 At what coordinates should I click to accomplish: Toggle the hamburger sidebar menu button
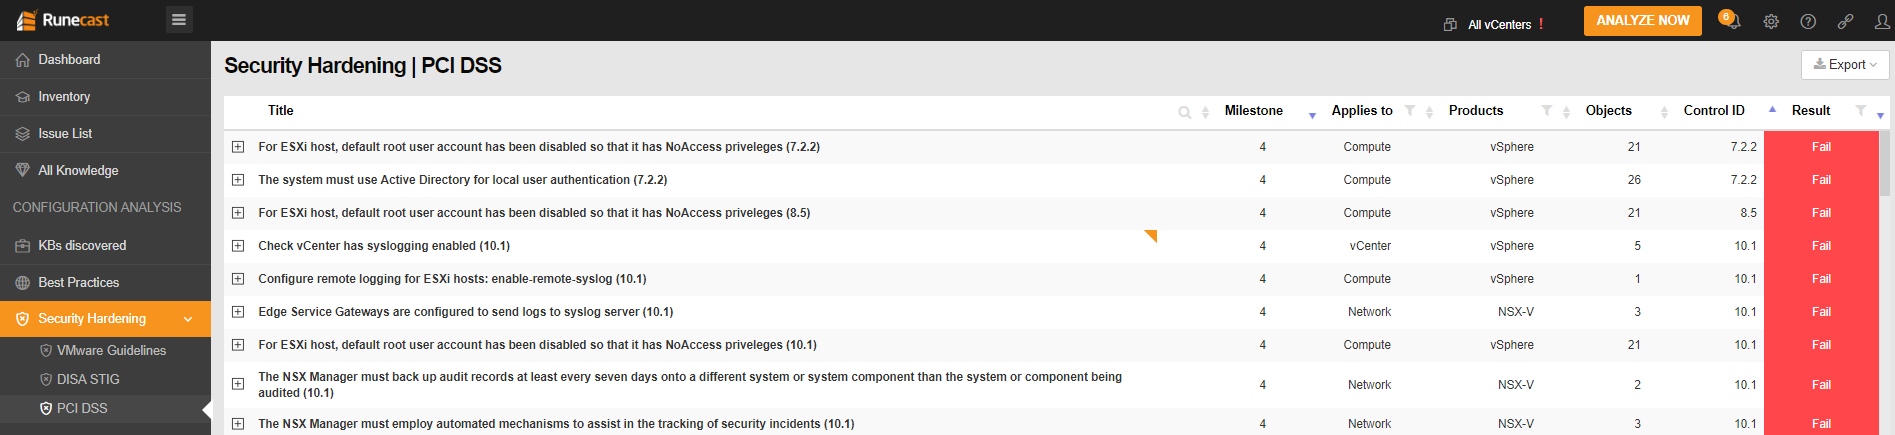pyautogui.click(x=179, y=19)
